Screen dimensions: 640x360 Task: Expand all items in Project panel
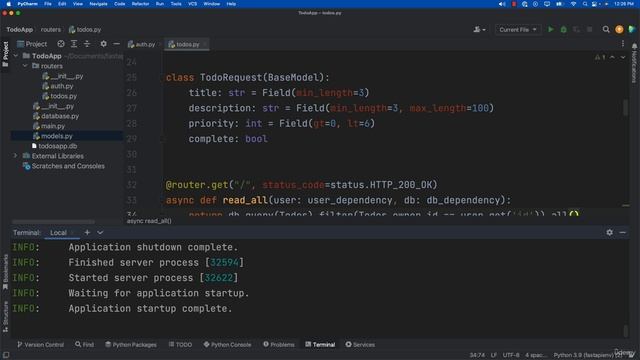[74, 44]
